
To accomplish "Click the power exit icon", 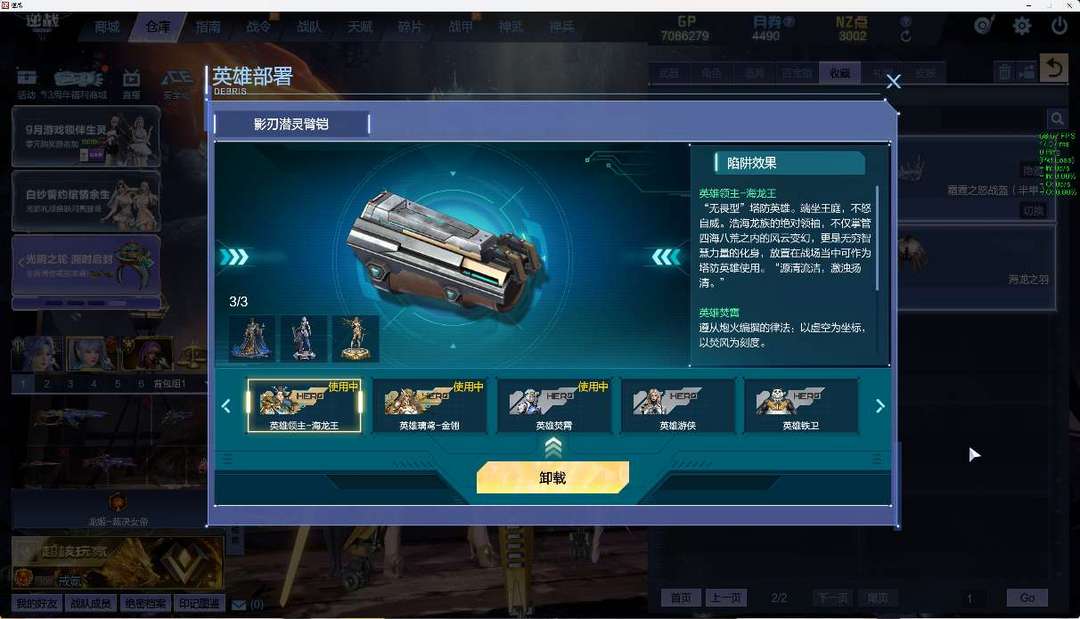I will coord(1059,26).
